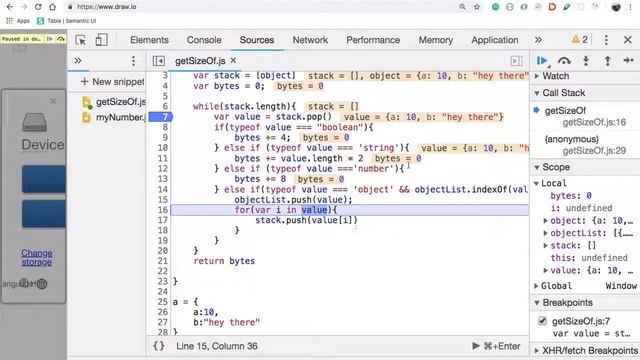
Task: Open the DevTools customize menu
Action: (606, 40)
